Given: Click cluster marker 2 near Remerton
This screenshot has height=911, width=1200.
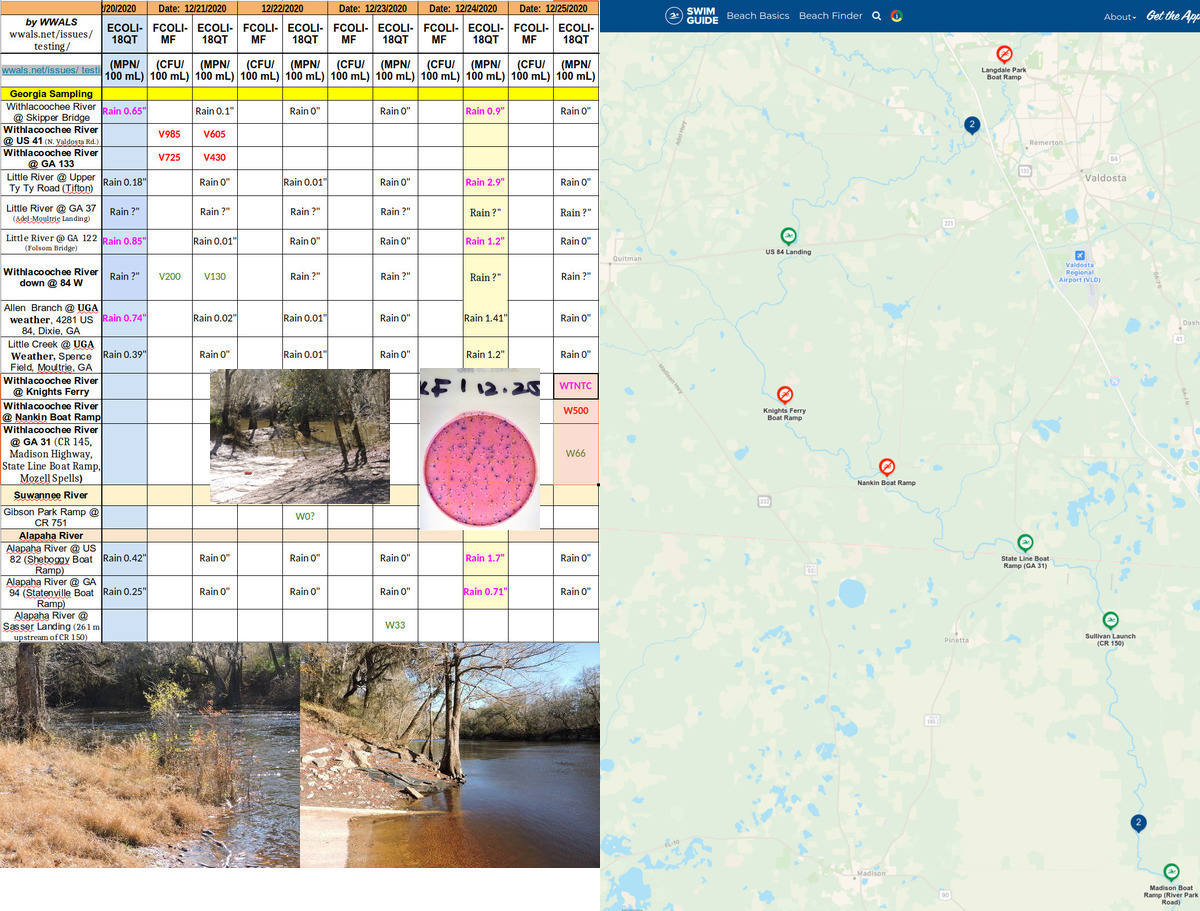Looking at the screenshot, I should point(971,125).
